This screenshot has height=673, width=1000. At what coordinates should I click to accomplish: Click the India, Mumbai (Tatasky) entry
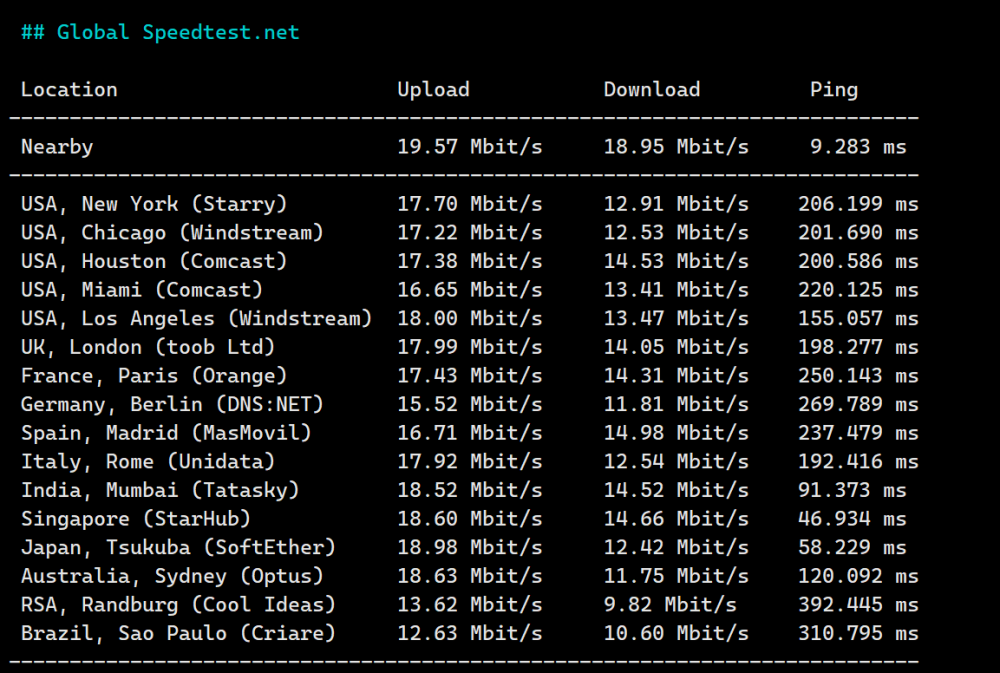pos(160,490)
